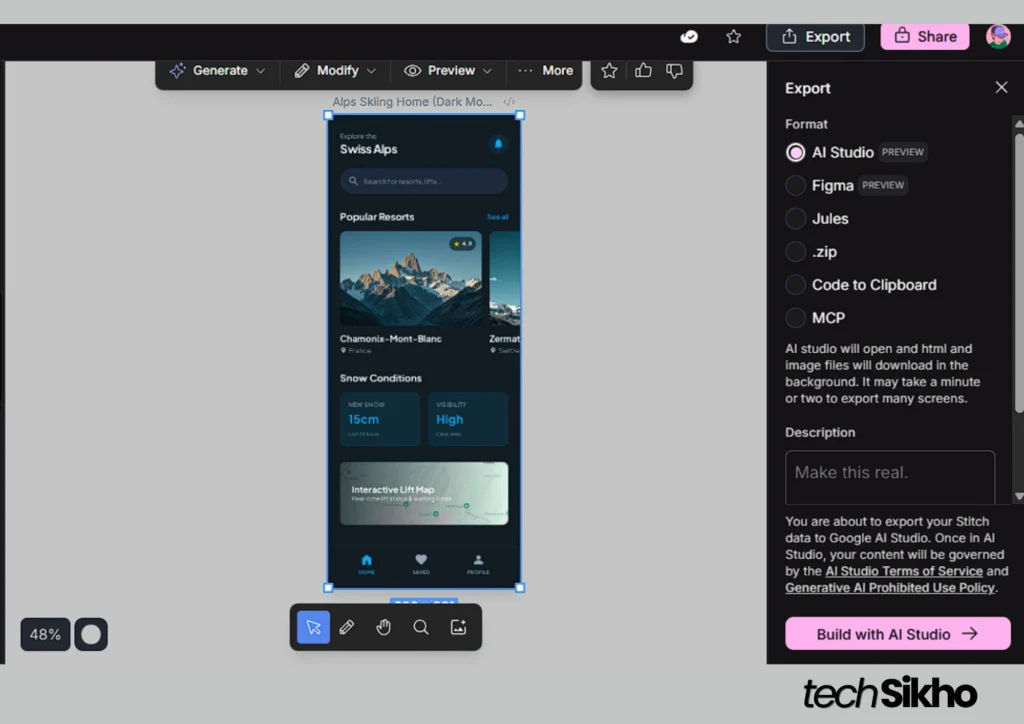Close the Export panel
Image resolution: width=1024 pixels, height=724 pixels.
(1001, 88)
